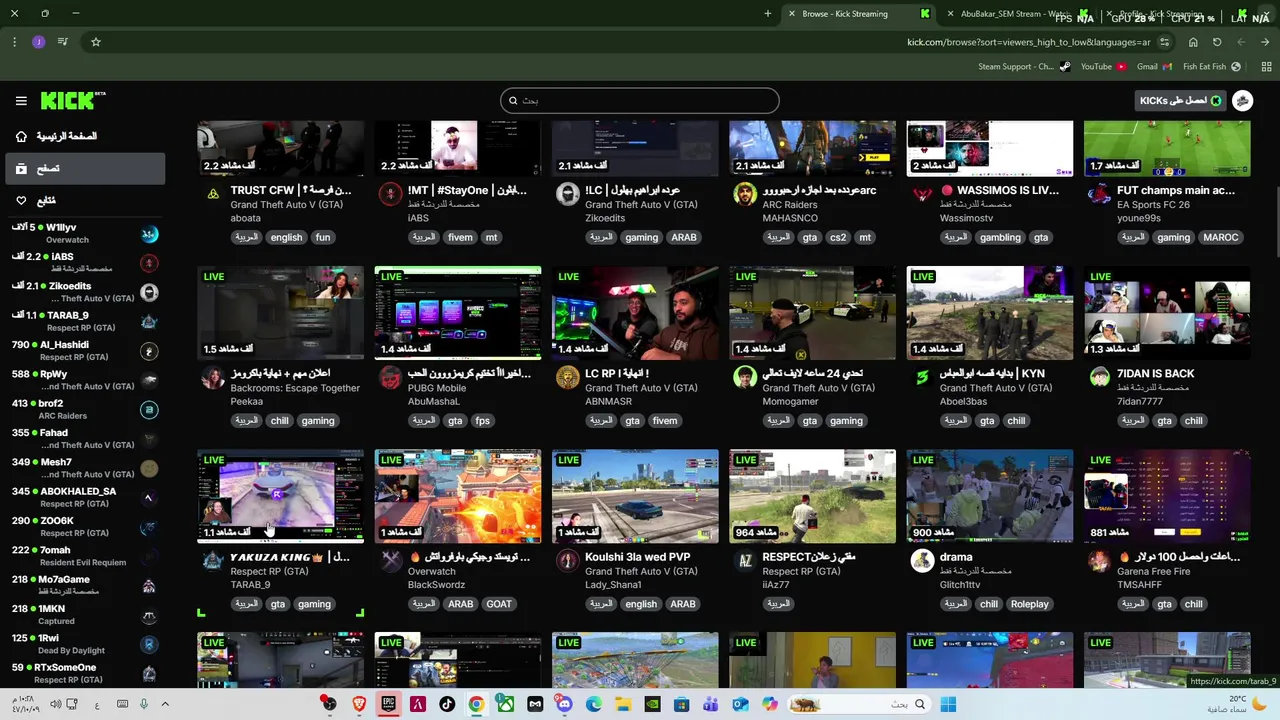Open the weather widget showing 20°C

1235,704
